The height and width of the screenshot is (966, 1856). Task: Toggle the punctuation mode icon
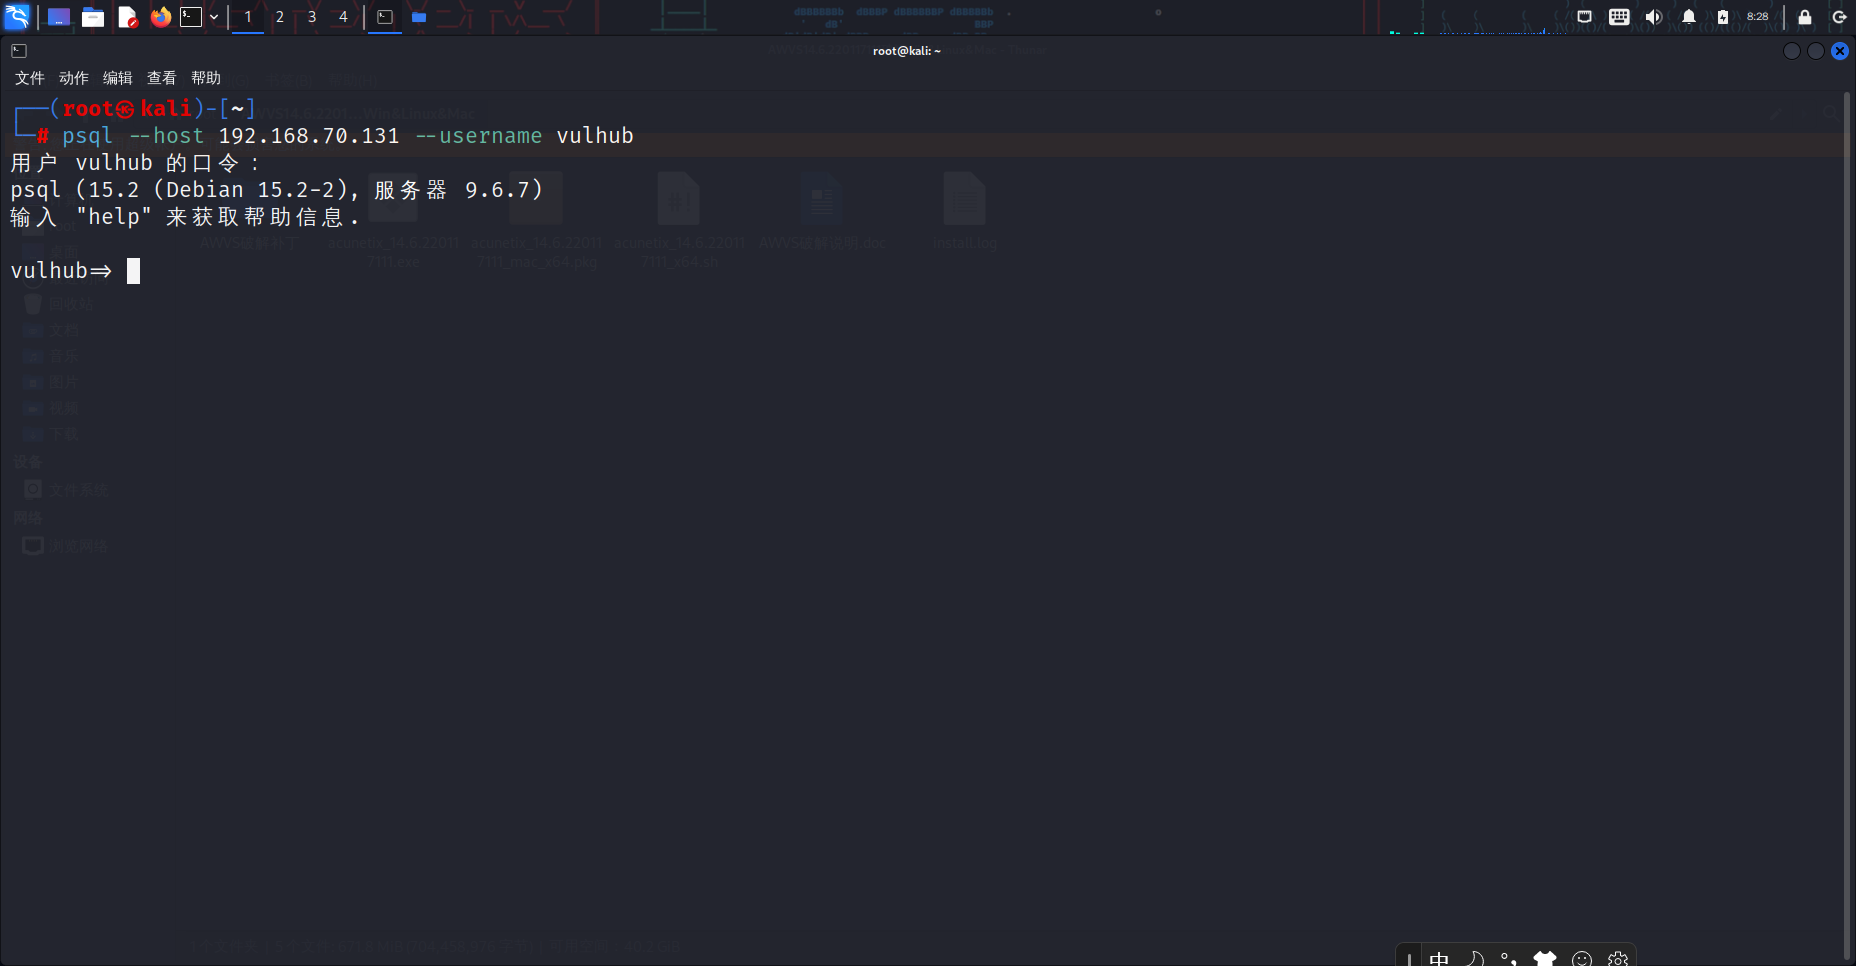click(x=1510, y=959)
